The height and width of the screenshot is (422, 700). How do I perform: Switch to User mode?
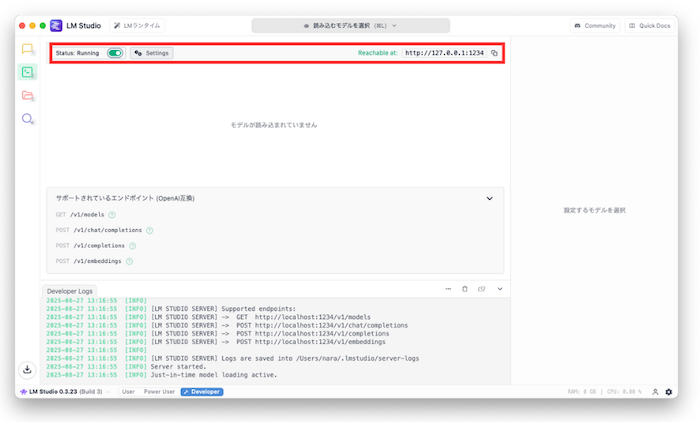(x=128, y=392)
